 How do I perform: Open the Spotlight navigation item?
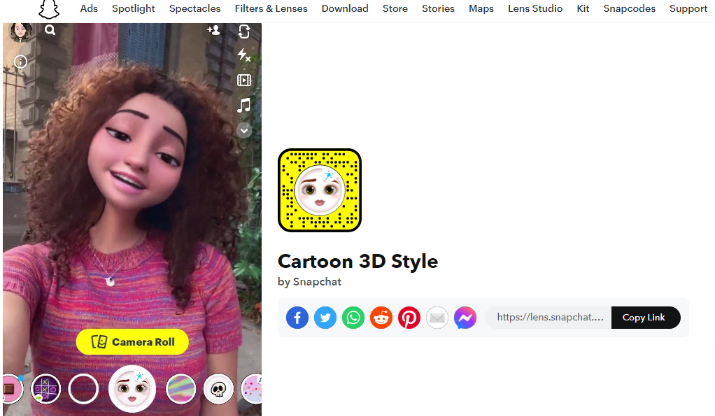133,9
